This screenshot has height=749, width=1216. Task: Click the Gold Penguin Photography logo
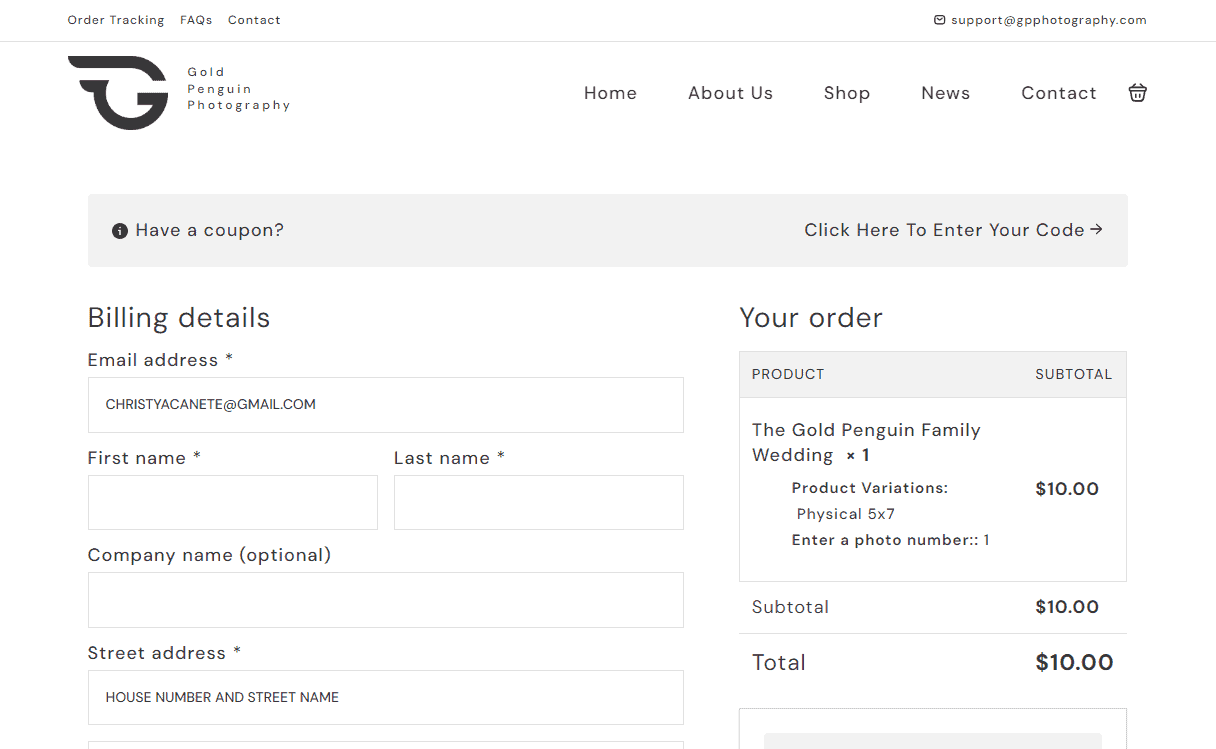[x=119, y=92]
